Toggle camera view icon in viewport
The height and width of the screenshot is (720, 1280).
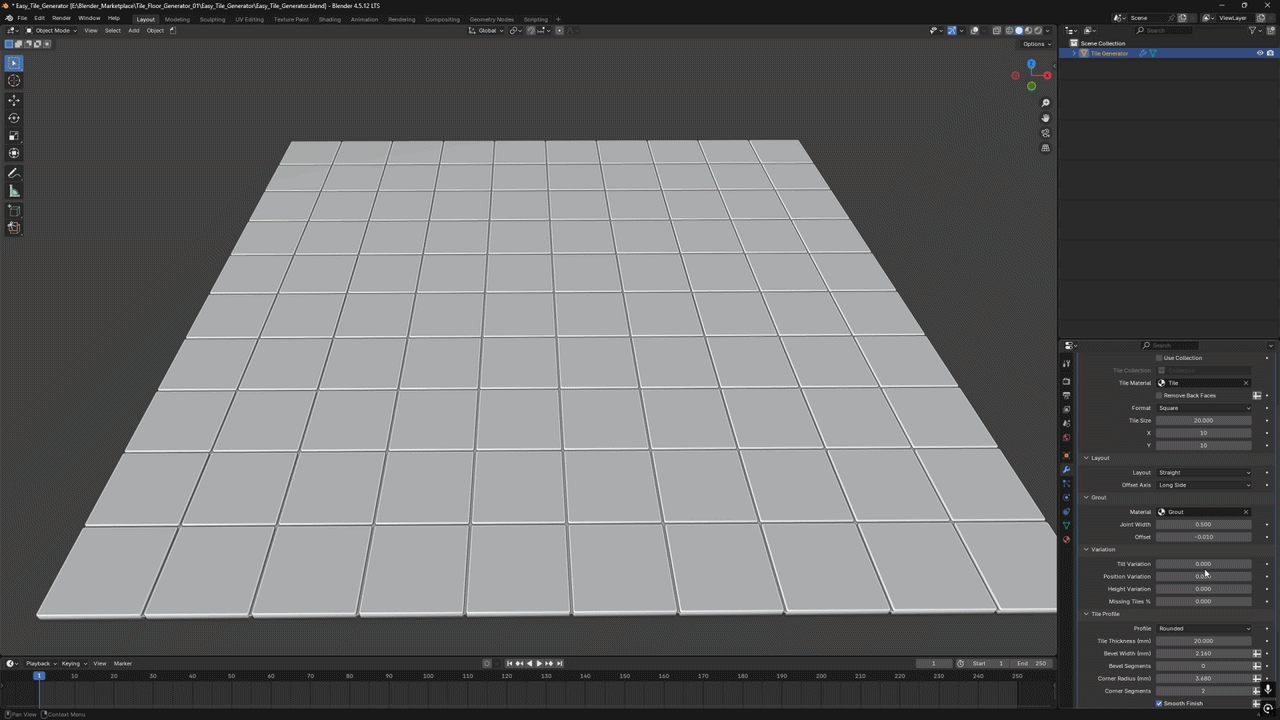coord(1045,133)
